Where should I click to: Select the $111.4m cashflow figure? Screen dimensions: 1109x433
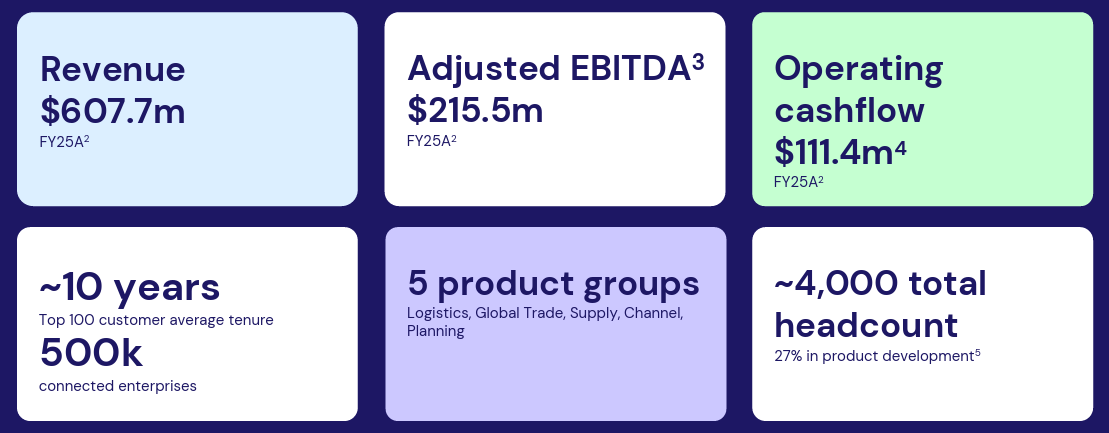click(832, 151)
